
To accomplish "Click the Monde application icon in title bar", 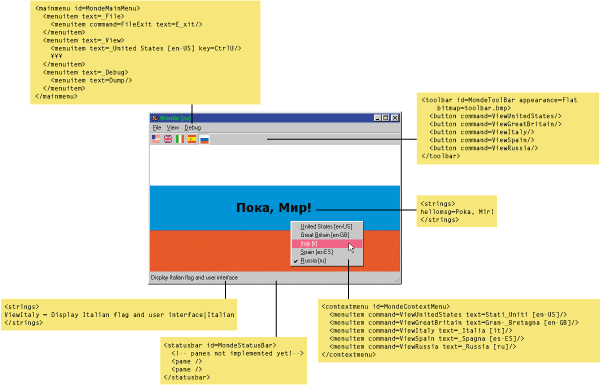I will [x=155, y=118].
